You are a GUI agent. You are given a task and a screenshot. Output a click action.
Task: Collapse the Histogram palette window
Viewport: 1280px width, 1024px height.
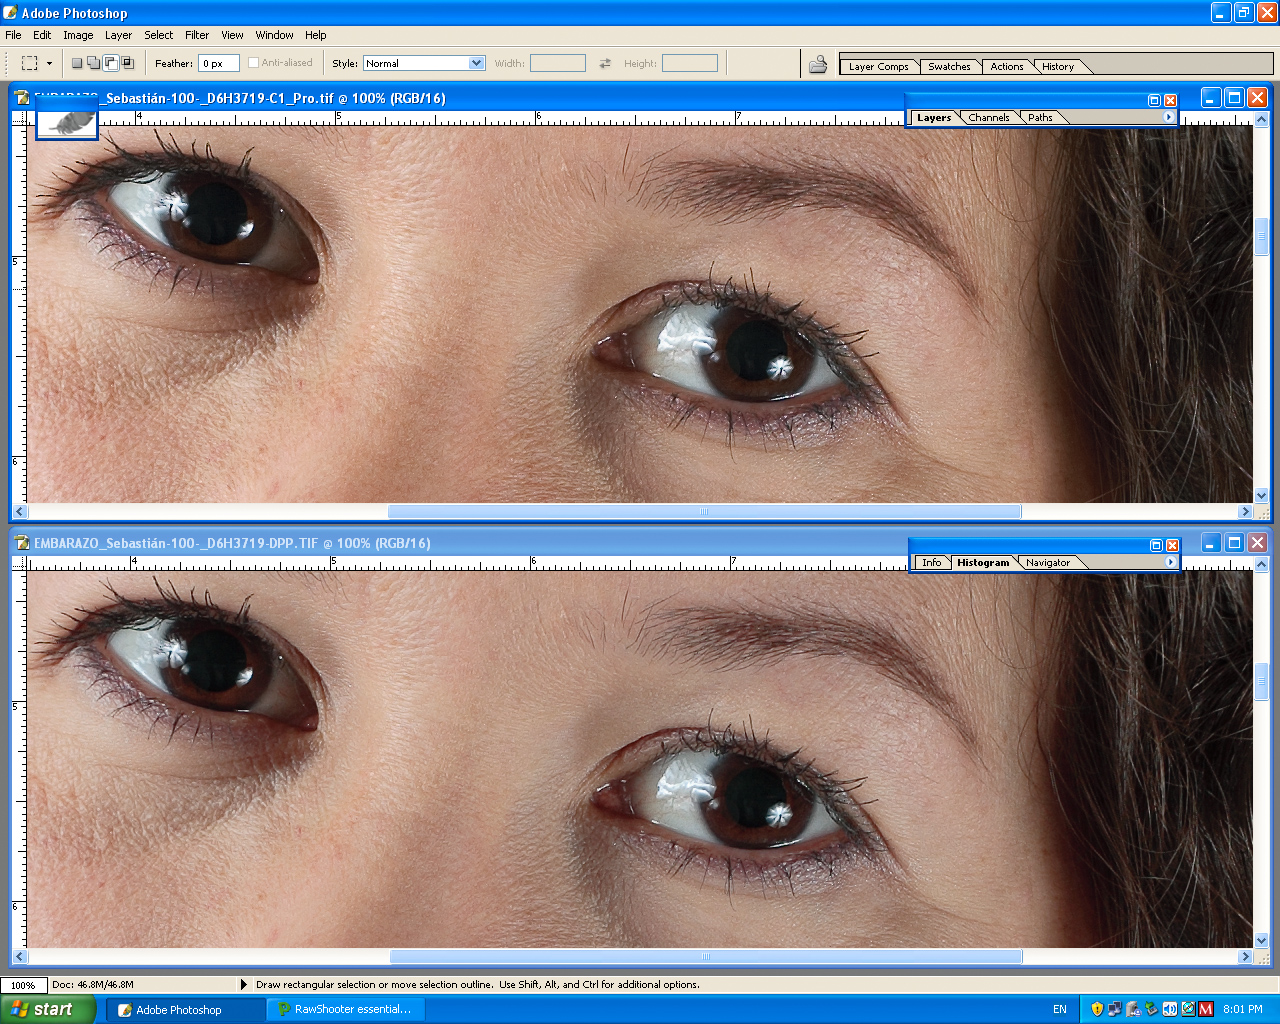point(1156,545)
